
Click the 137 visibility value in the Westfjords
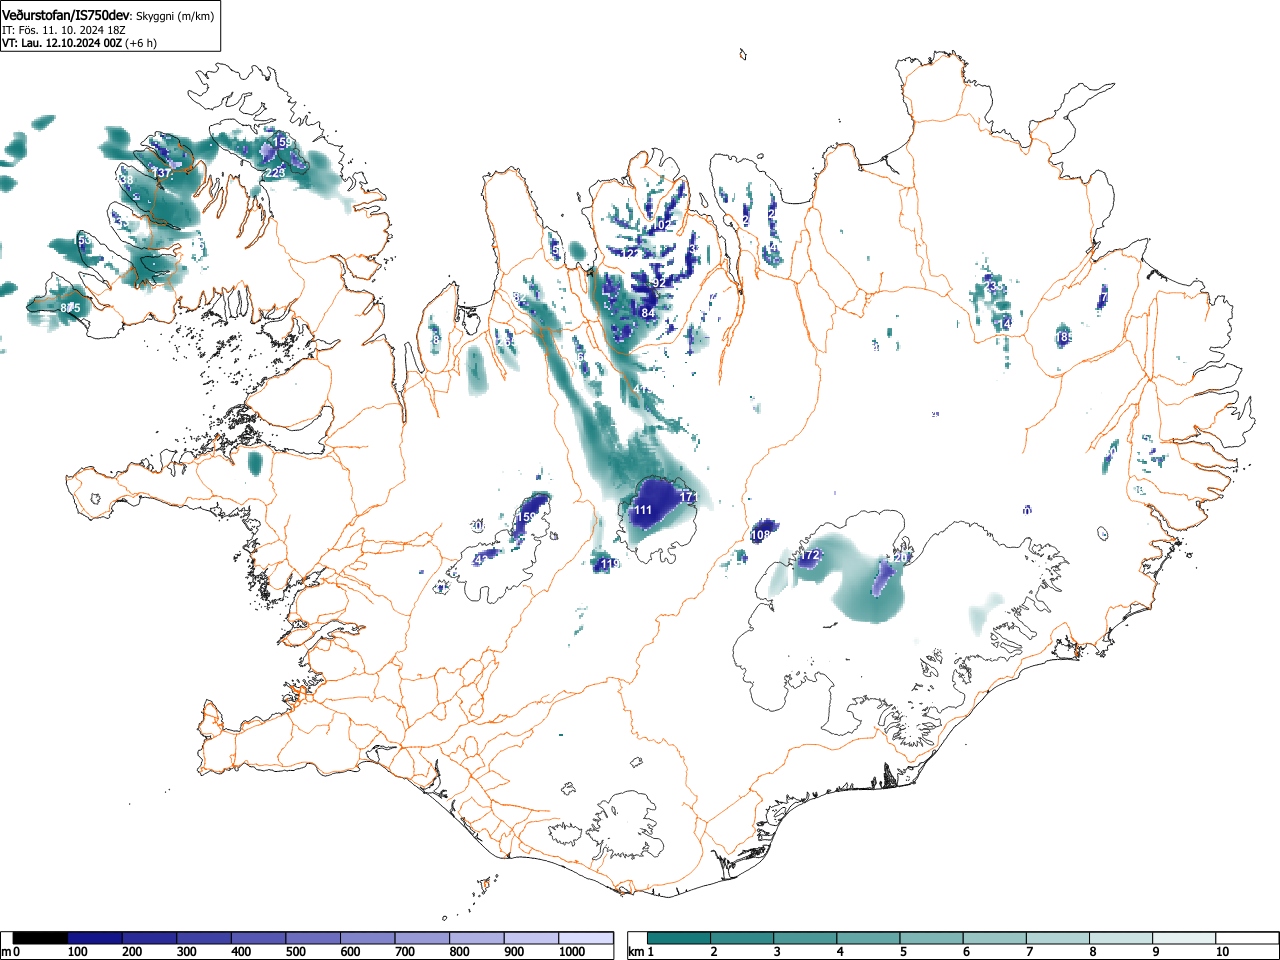click(161, 173)
